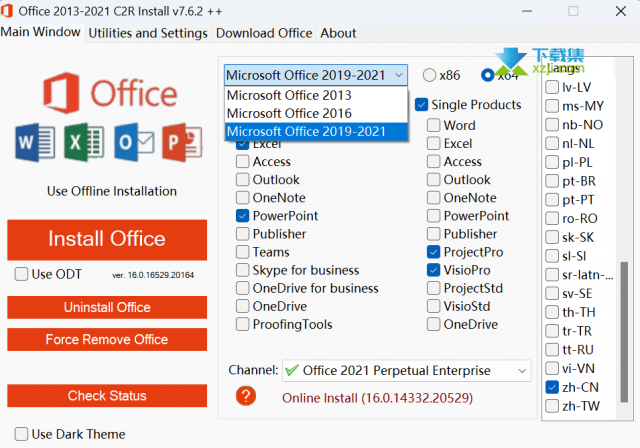Viewport: 640px width, 448px height.
Task: Check the zh-TW language option
Action: coord(552,407)
